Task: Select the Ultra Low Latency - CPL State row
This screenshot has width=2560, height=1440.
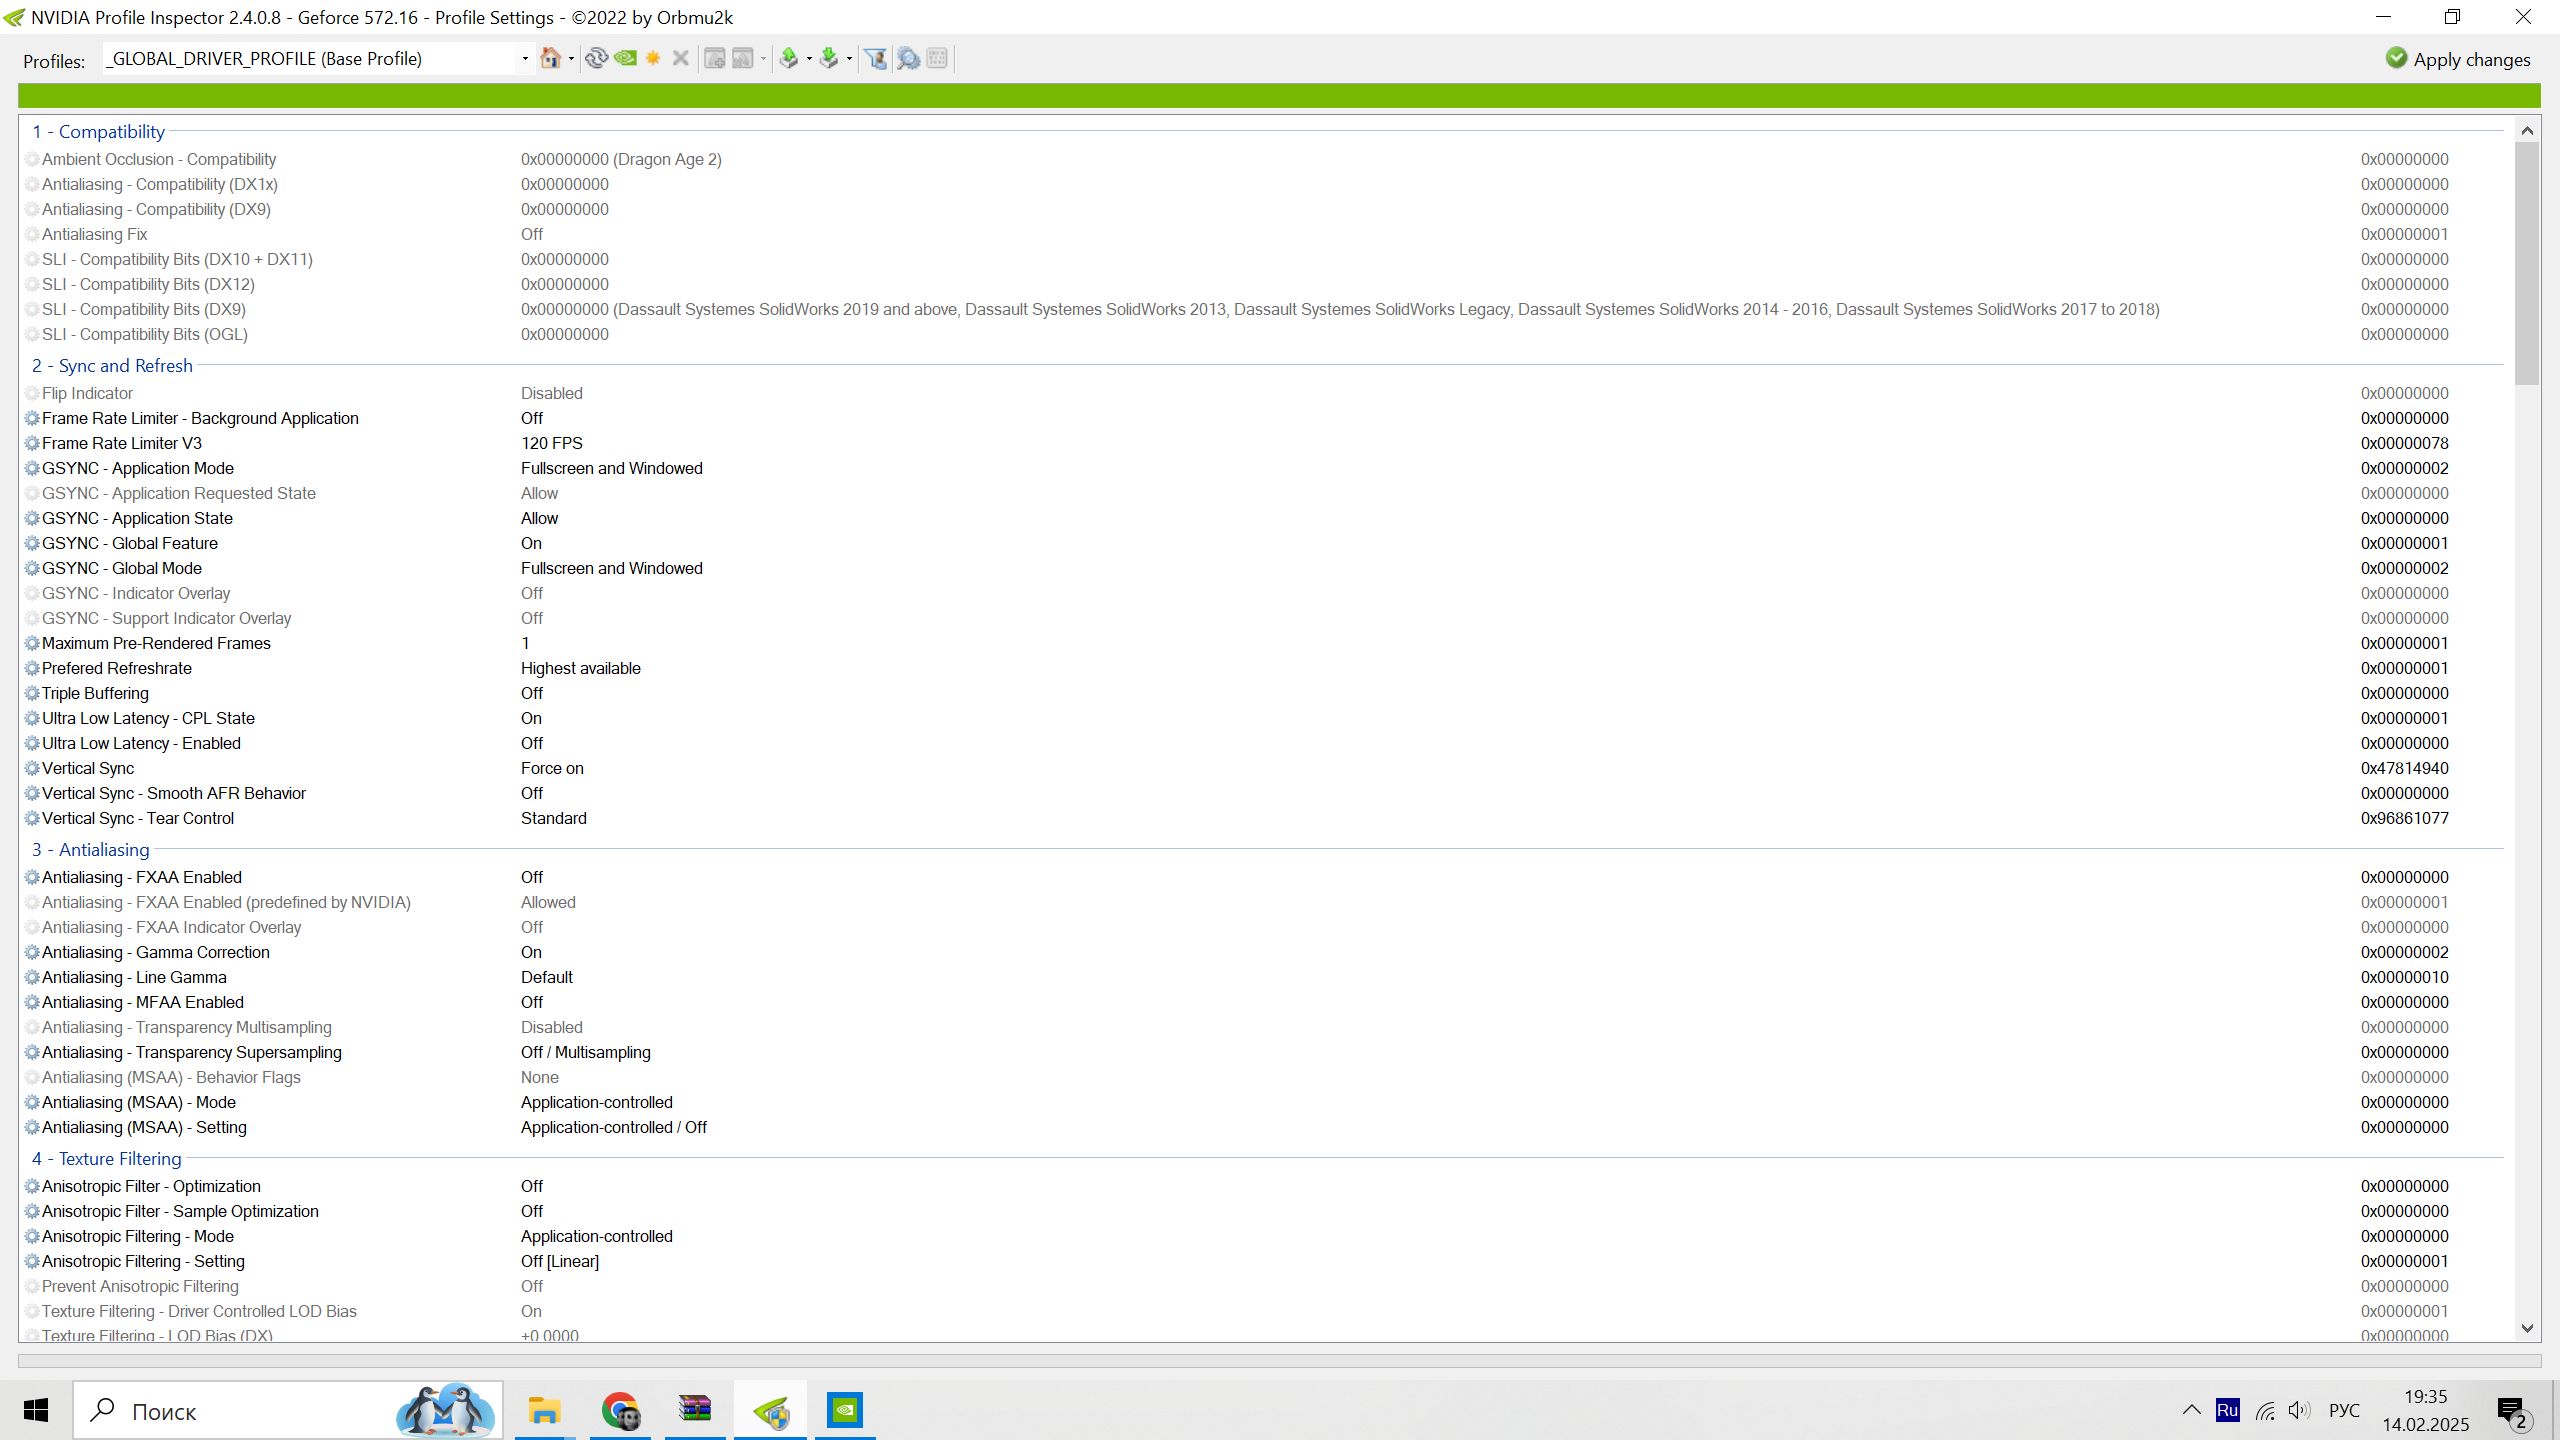Action: coord(1264,718)
